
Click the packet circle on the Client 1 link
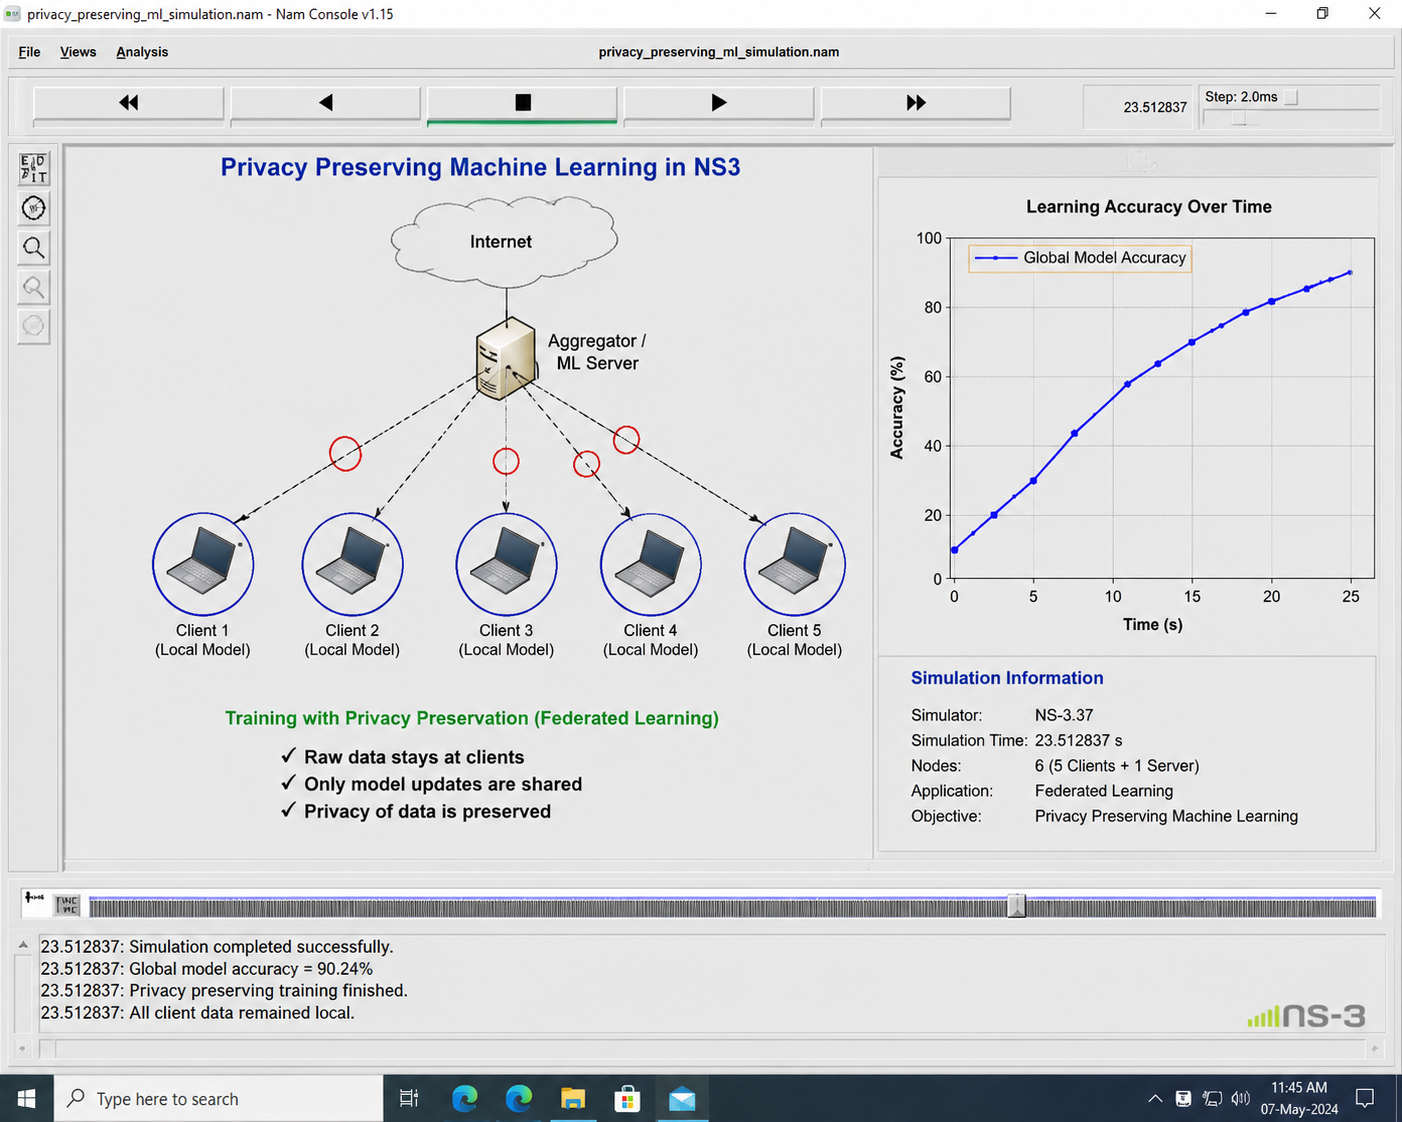coord(345,454)
